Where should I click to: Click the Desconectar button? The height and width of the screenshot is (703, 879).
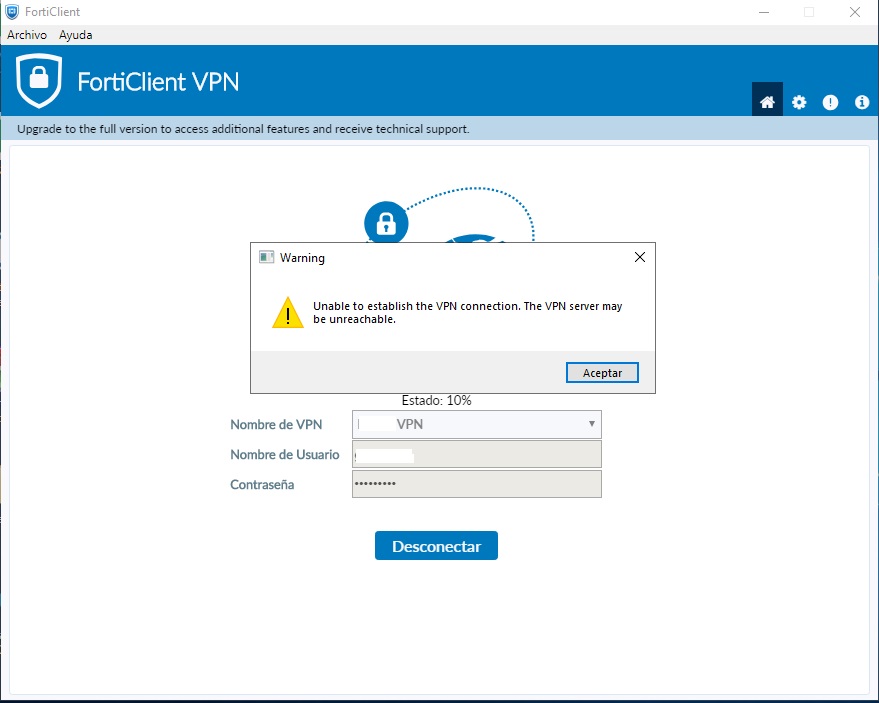(436, 546)
